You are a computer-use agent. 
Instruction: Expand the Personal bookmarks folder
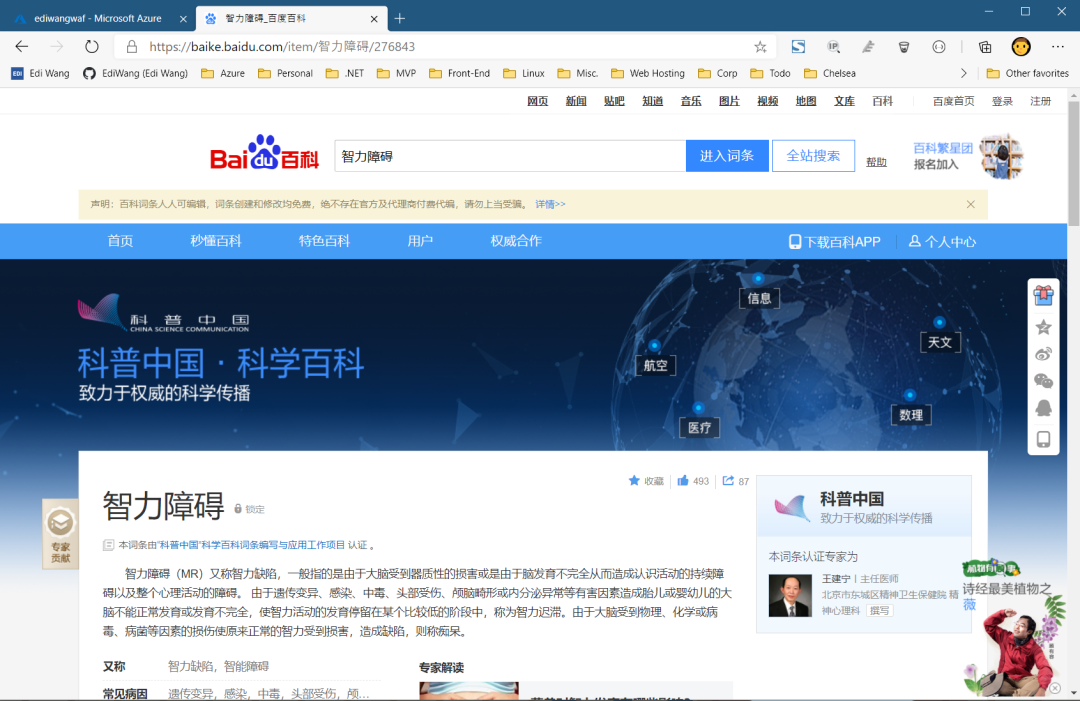click(x=285, y=73)
